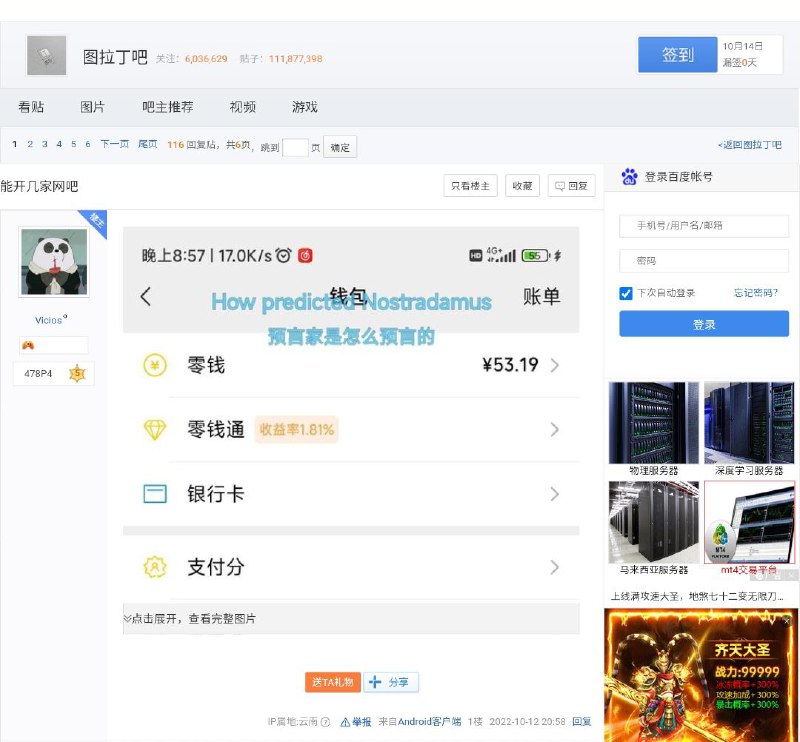
Task: Expand 点击展开,查看完整图片 full image
Action: click(x=351, y=619)
